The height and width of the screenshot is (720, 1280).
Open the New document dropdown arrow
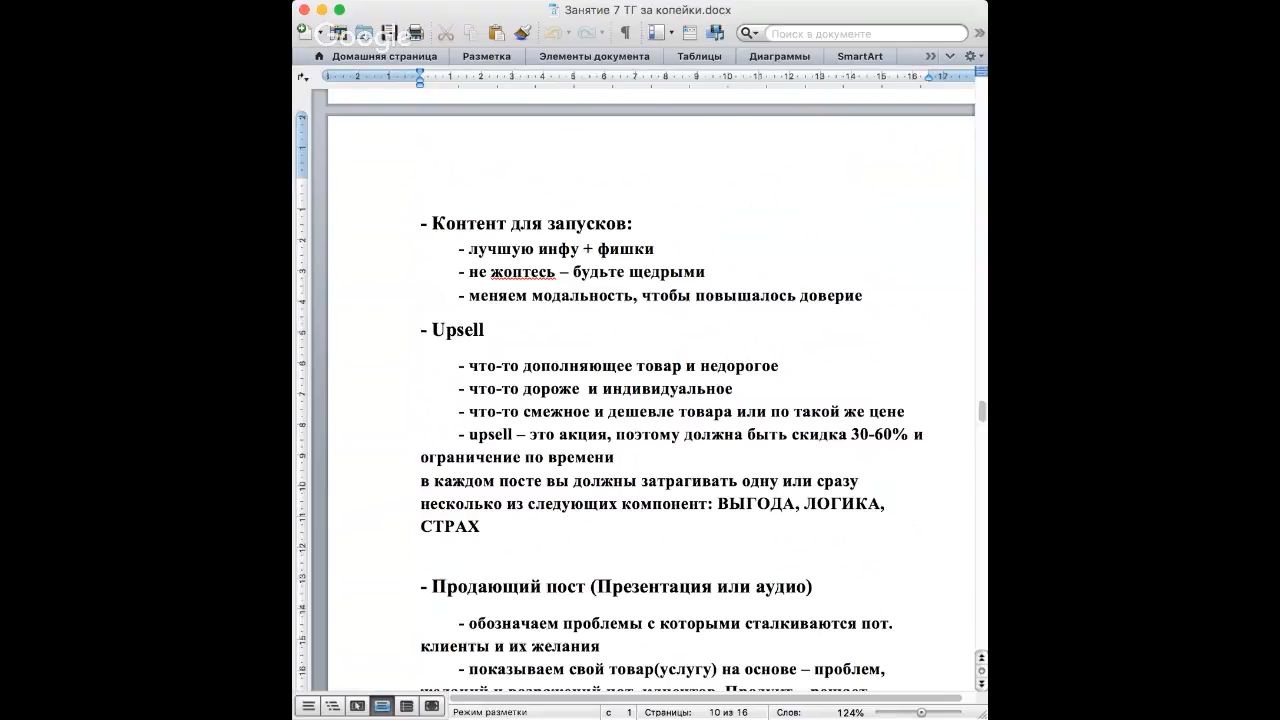320,33
